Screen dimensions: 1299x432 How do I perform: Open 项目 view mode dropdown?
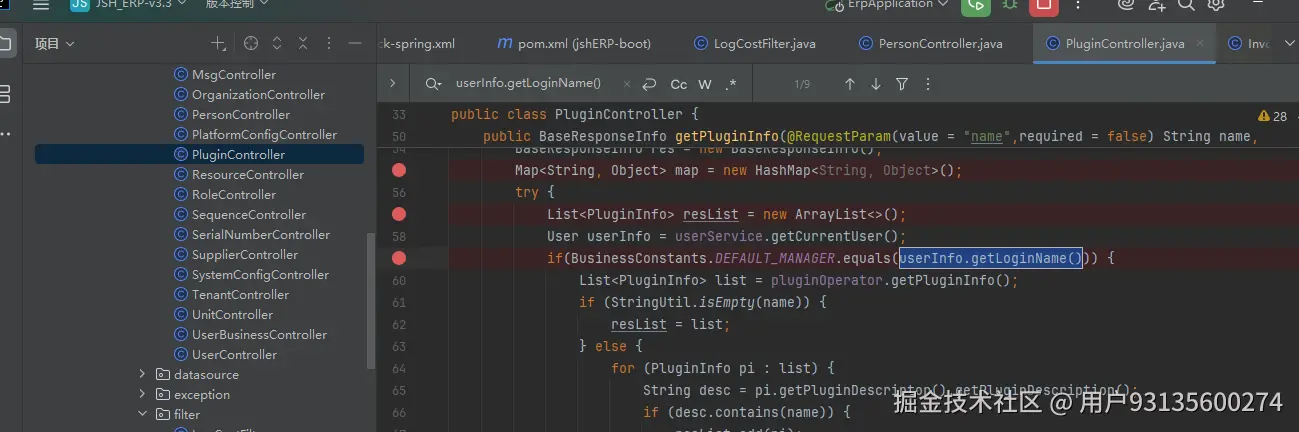[55, 43]
